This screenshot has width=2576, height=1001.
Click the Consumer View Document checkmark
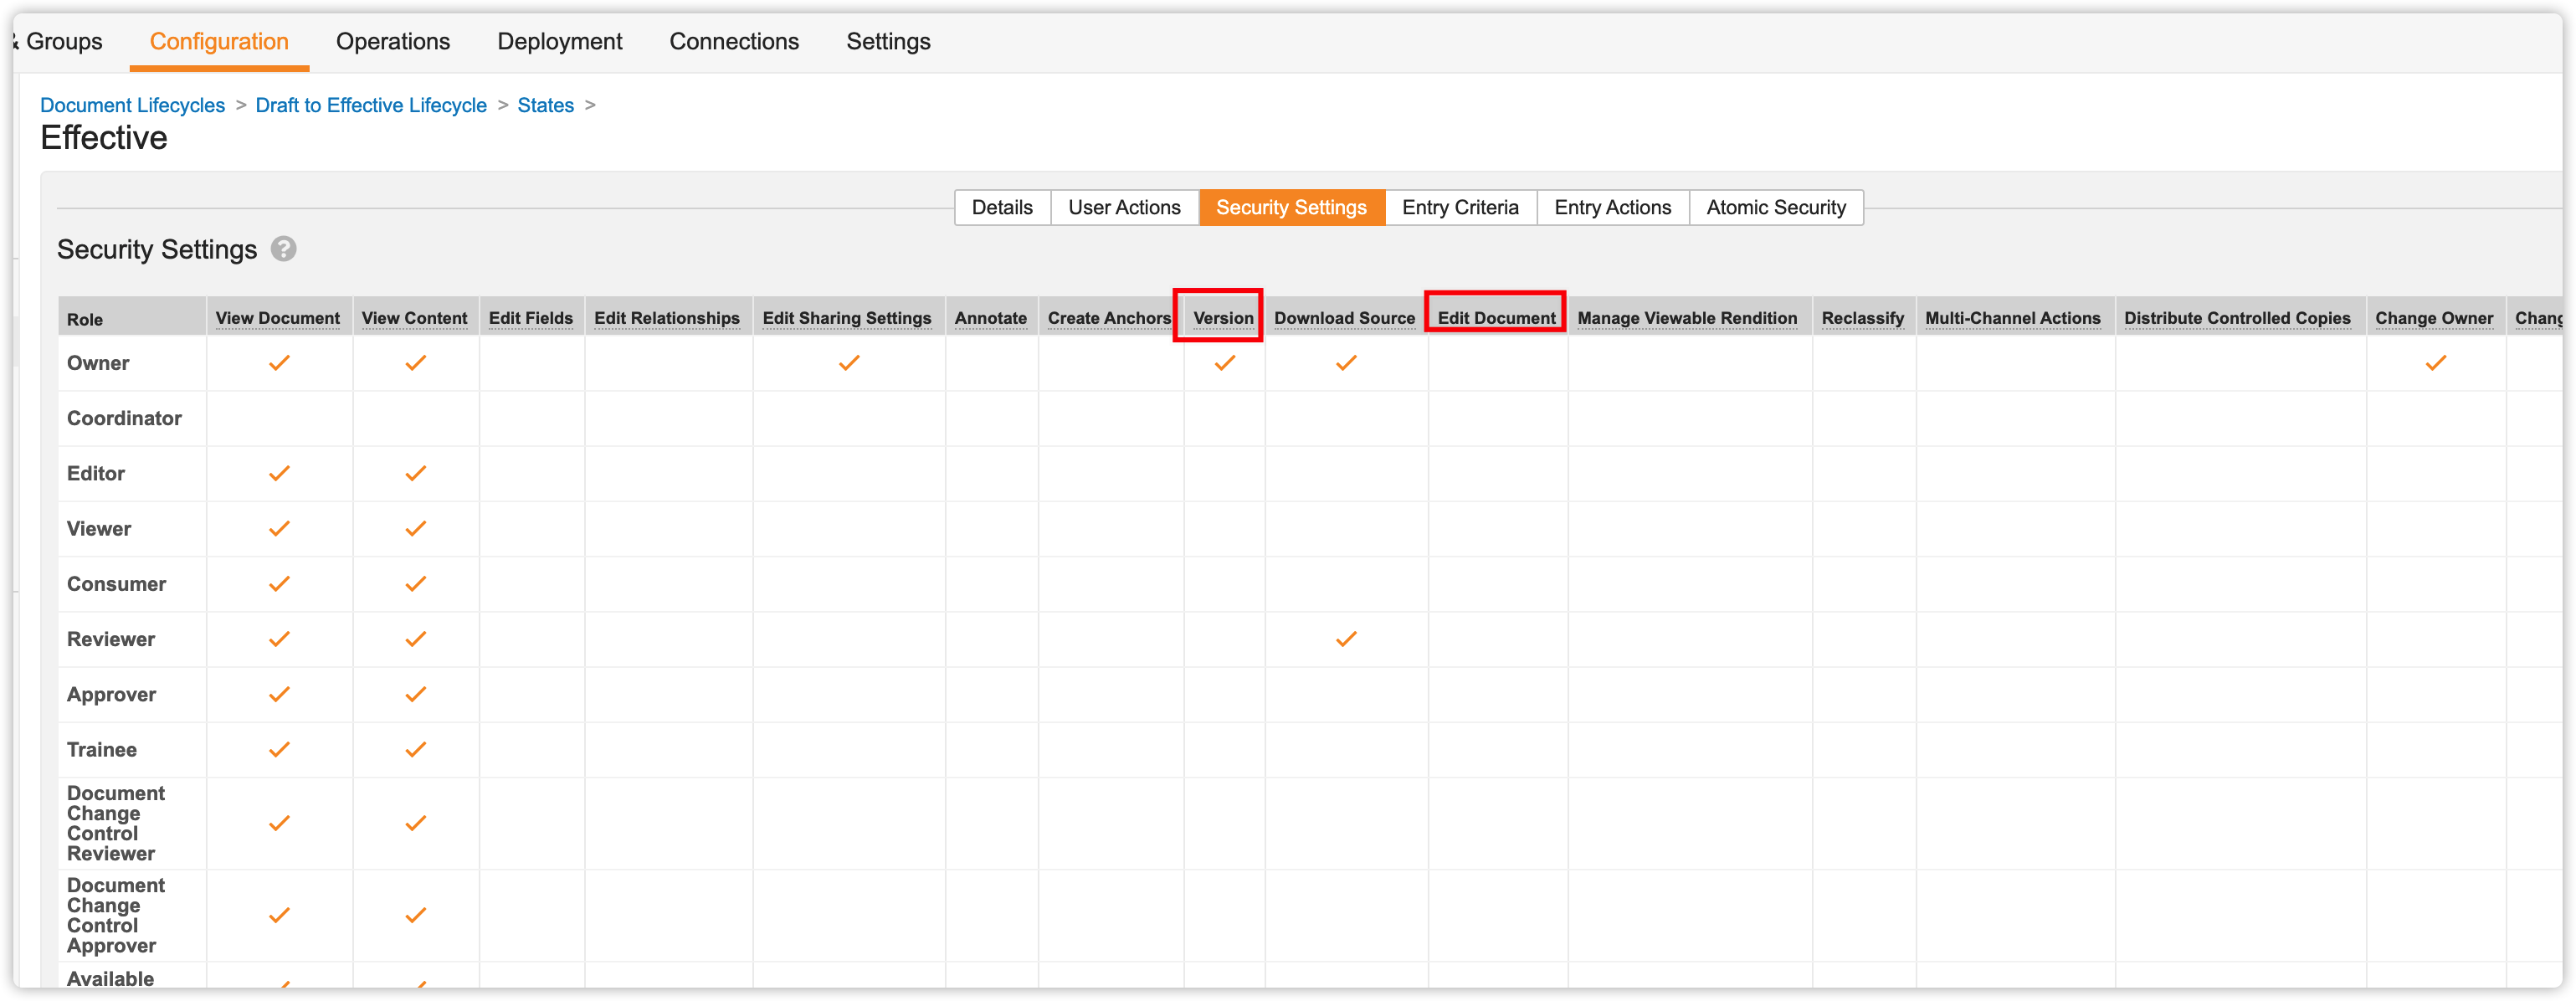point(279,584)
